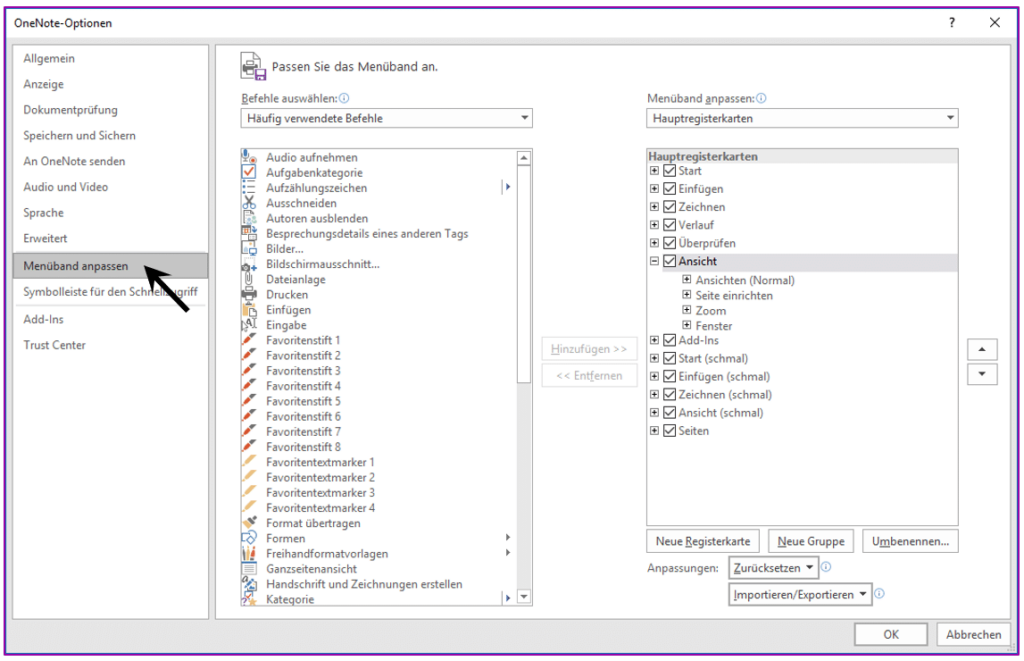1024x661 pixels.
Task: Click the command list scrollbar thumb
Action: pos(524,274)
